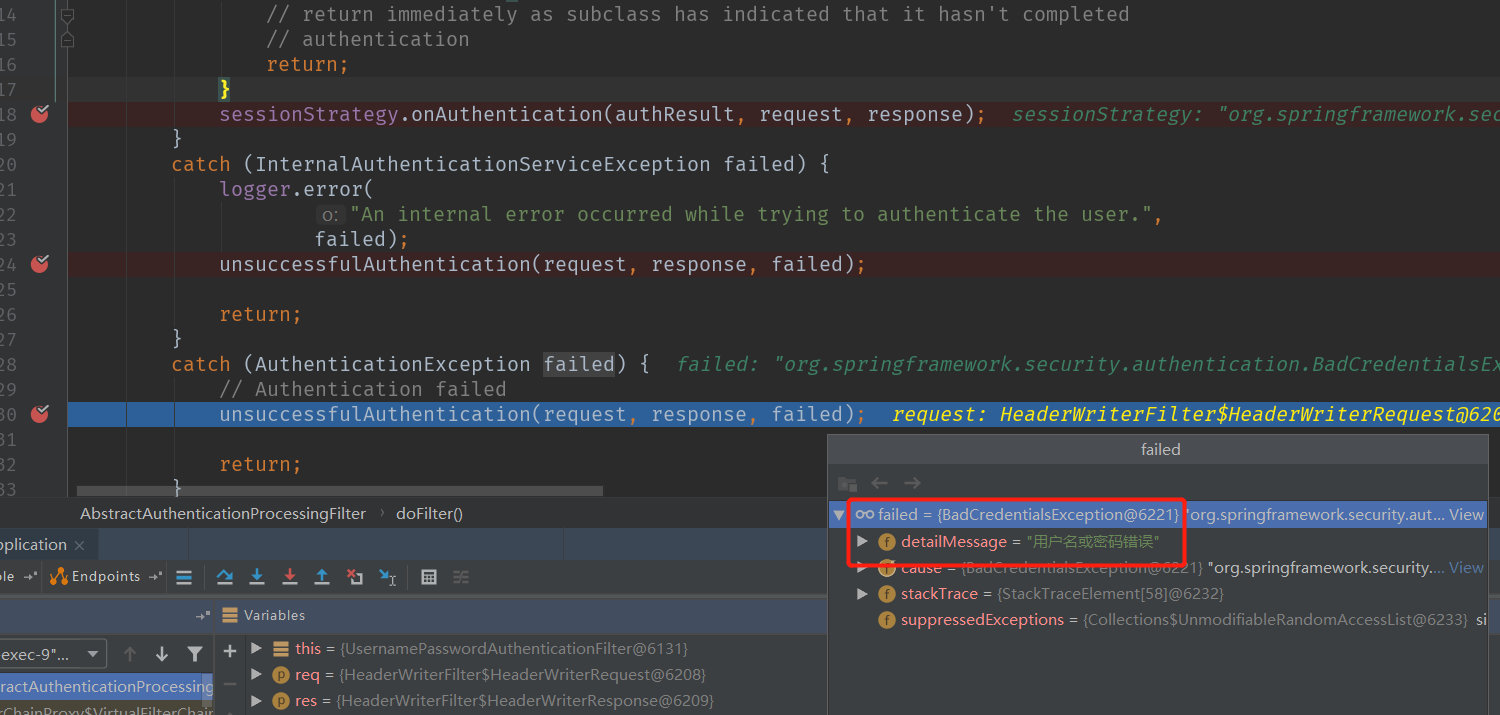Expand the 'res' variable node
The height and width of the screenshot is (715, 1500).
pos(257,700)
